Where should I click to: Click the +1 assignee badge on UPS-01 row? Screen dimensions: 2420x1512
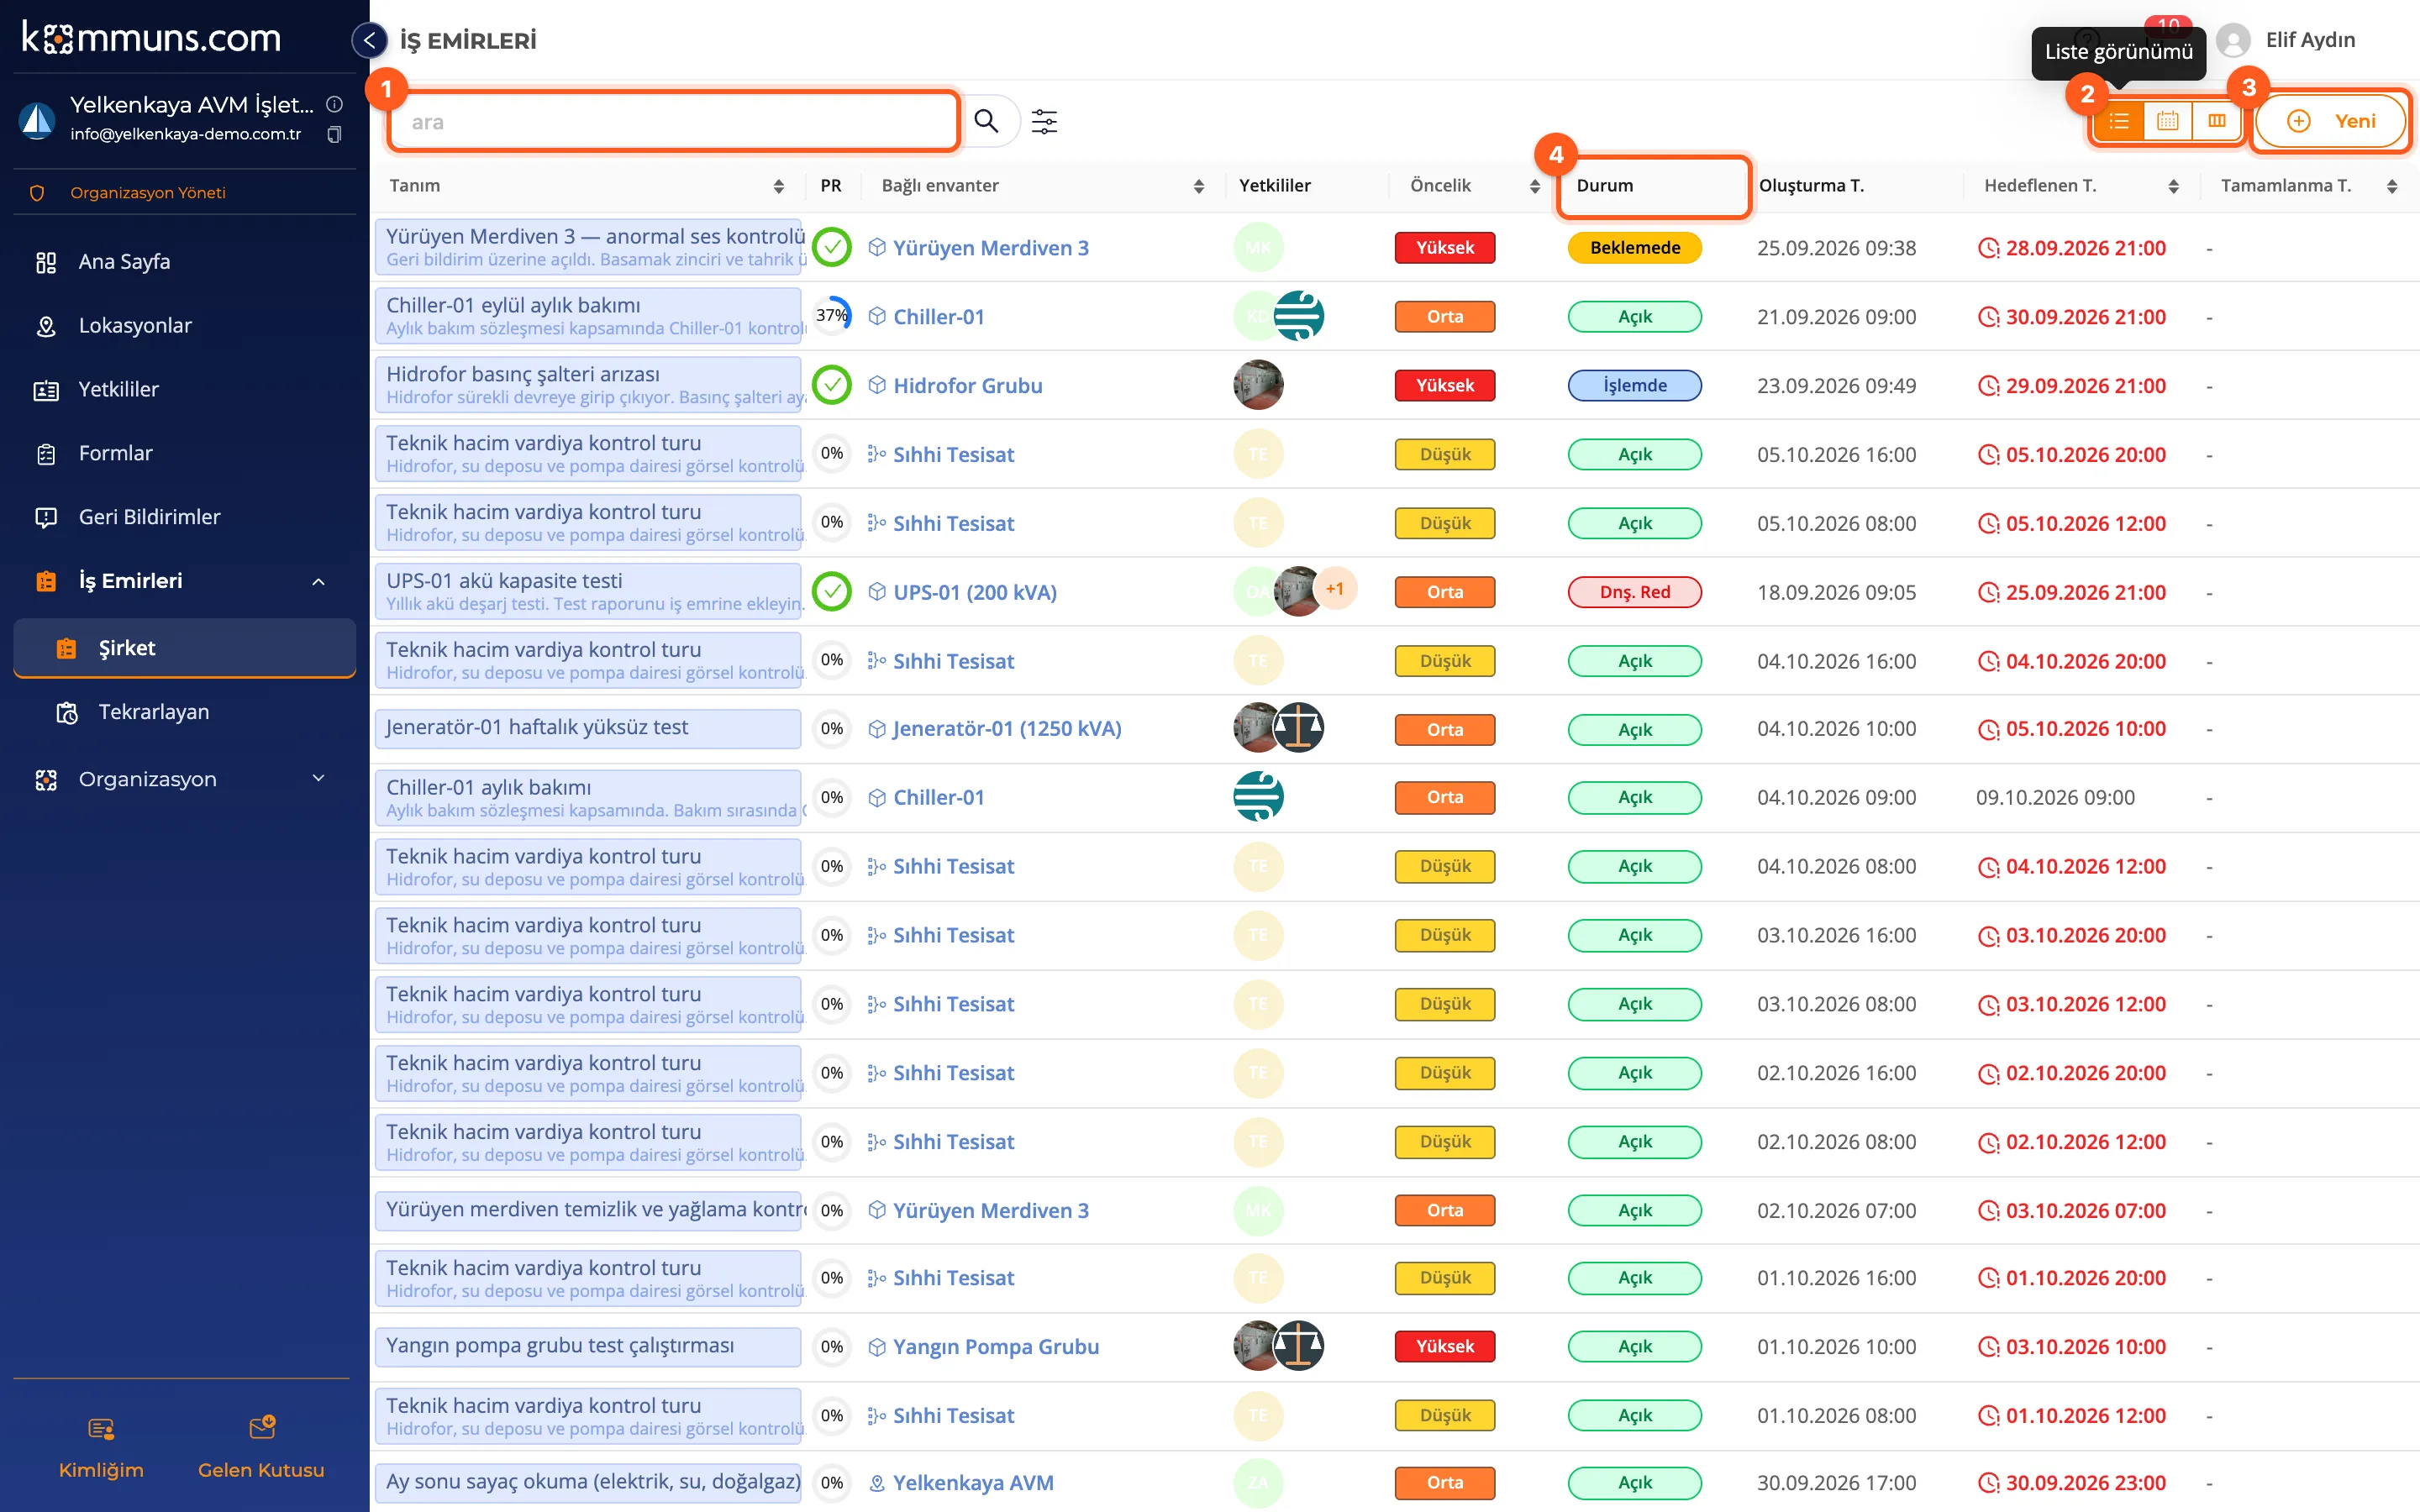[x=1335, y=589]
